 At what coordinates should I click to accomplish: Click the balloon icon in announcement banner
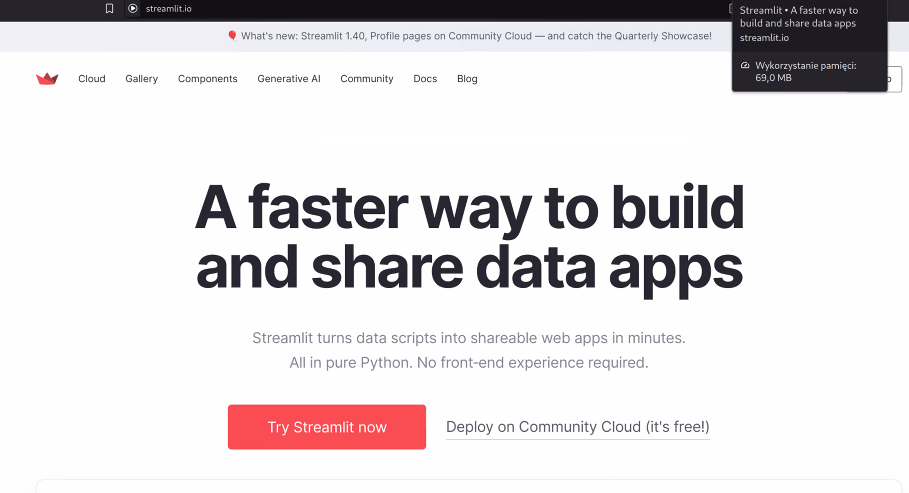click(x=232, y=36)
